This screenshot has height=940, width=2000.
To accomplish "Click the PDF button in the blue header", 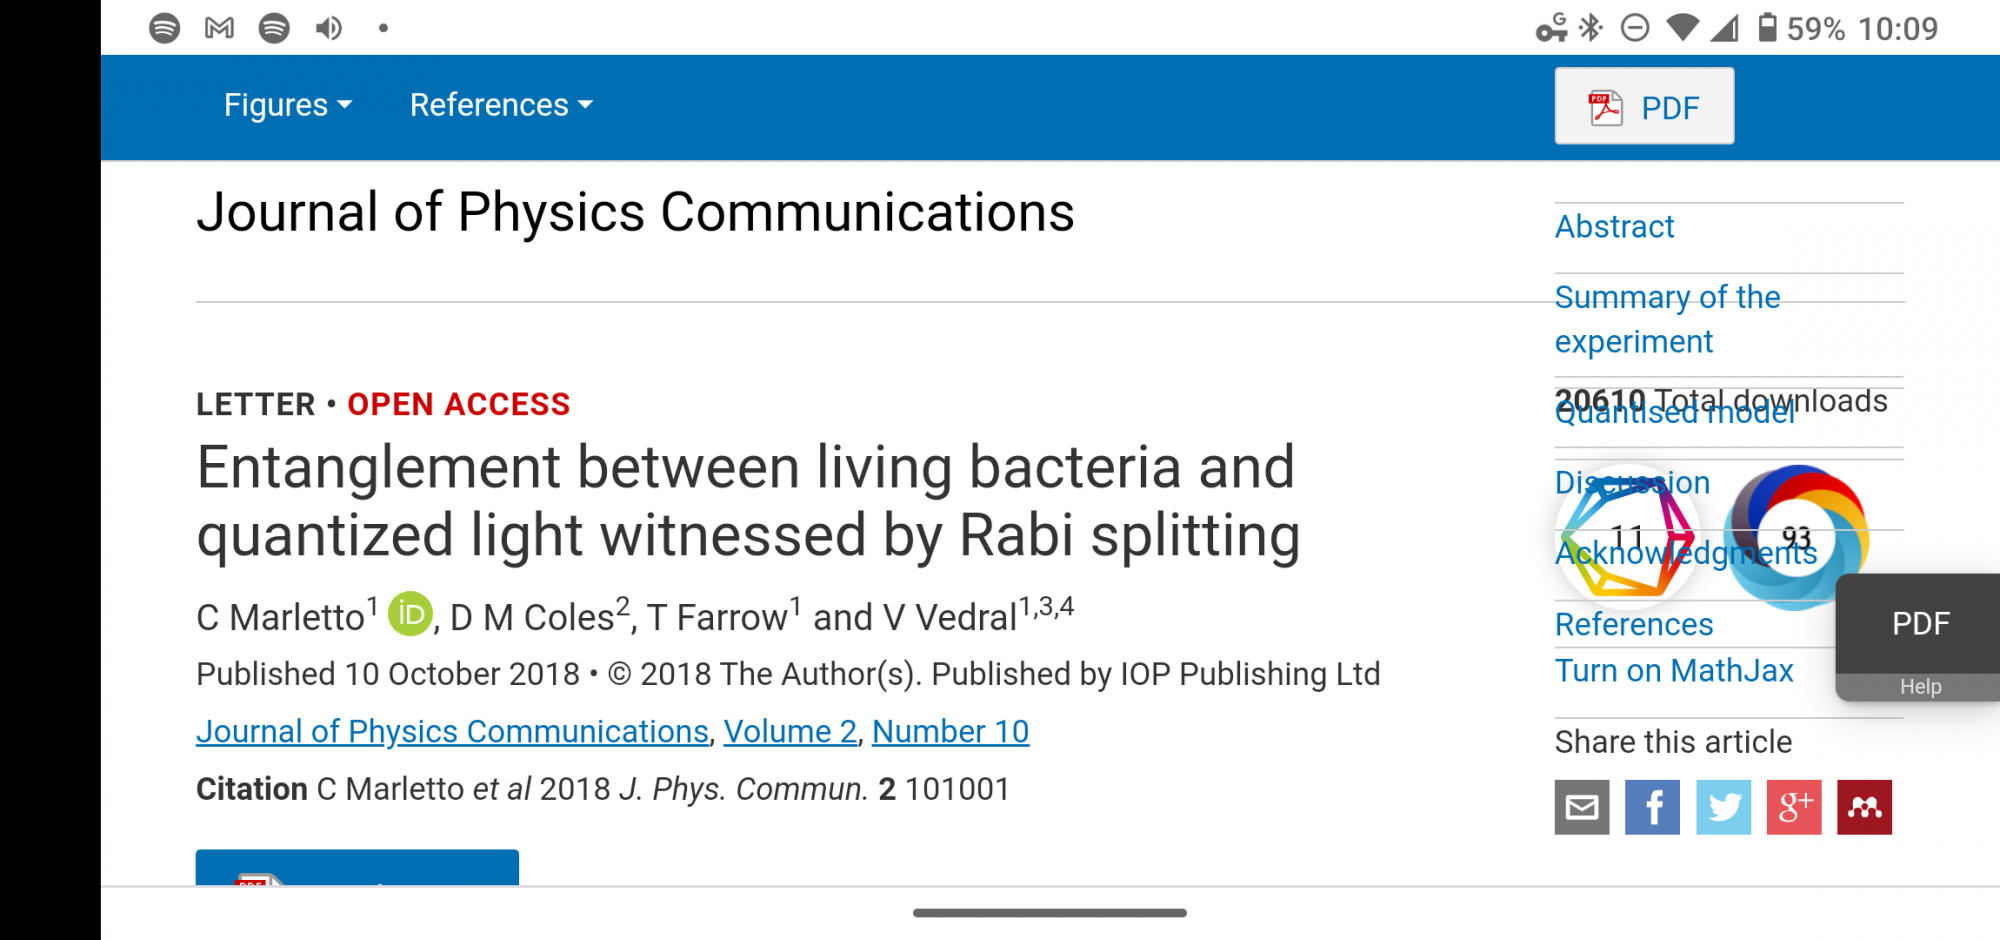I will pos(1644,106).
